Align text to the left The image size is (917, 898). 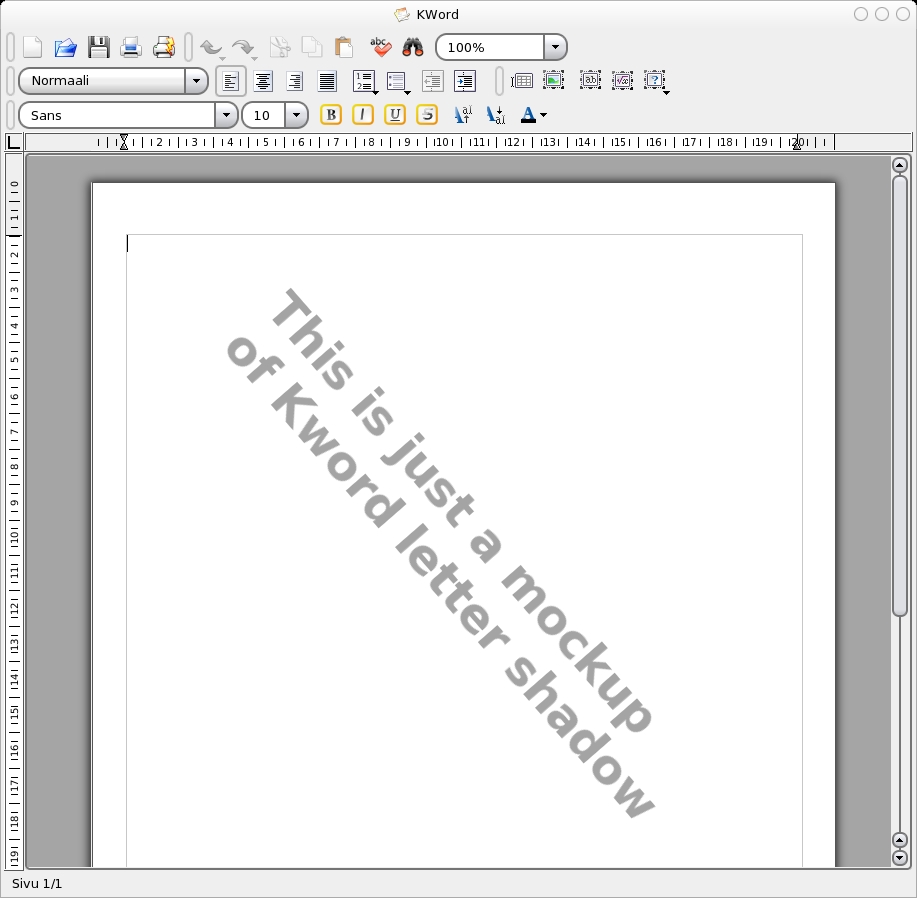click(x=231, y=81)
